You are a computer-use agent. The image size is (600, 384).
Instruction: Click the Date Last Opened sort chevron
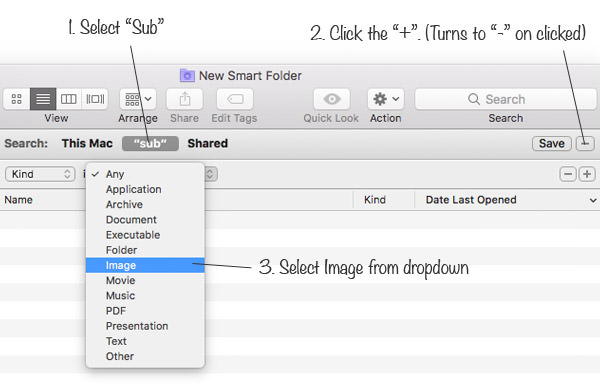[593, 200]
